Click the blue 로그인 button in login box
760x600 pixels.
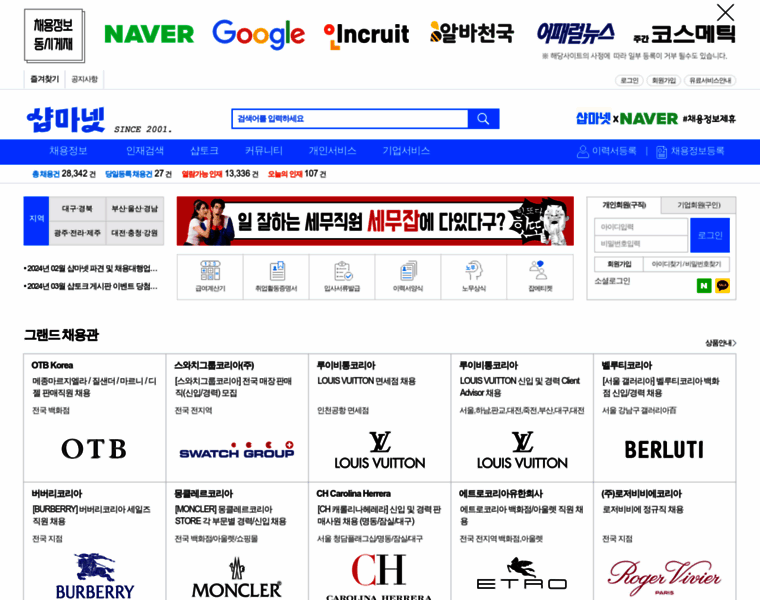(710, 236)
